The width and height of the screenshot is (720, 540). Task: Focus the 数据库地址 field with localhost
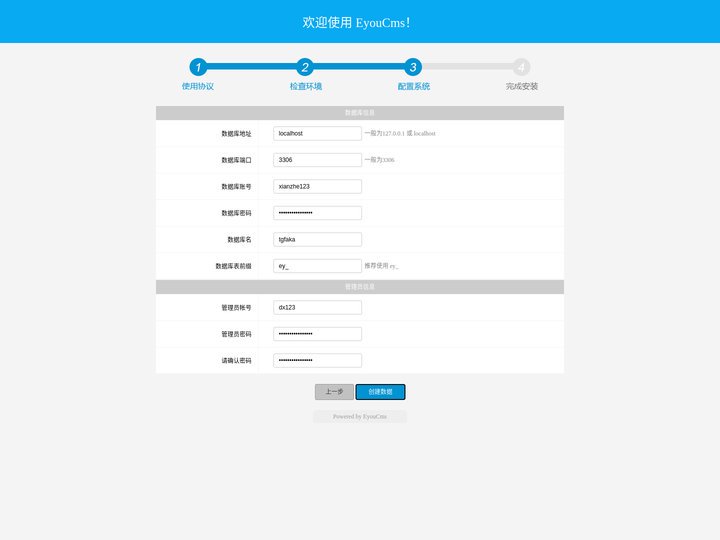tap(317, 134)
